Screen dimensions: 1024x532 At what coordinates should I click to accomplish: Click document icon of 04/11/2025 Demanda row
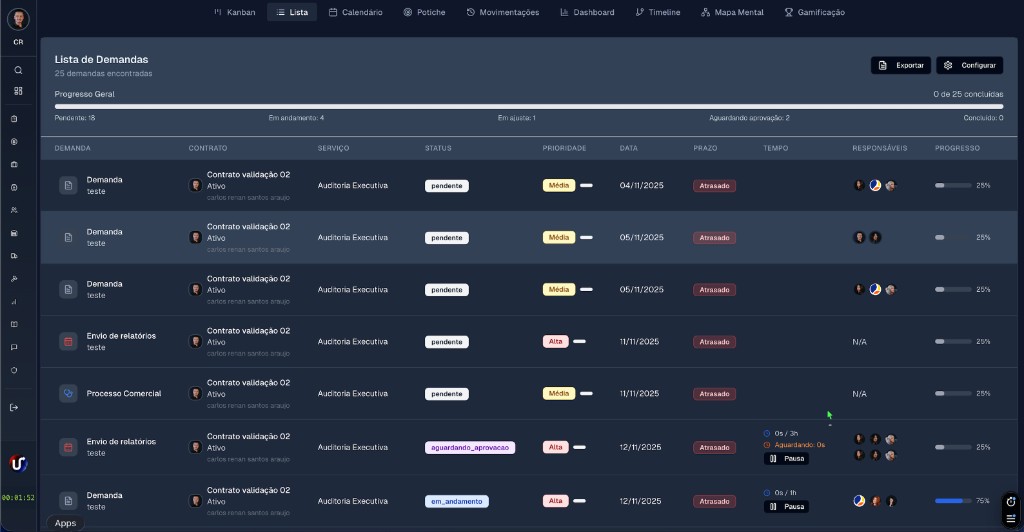(x=69, y=185)
